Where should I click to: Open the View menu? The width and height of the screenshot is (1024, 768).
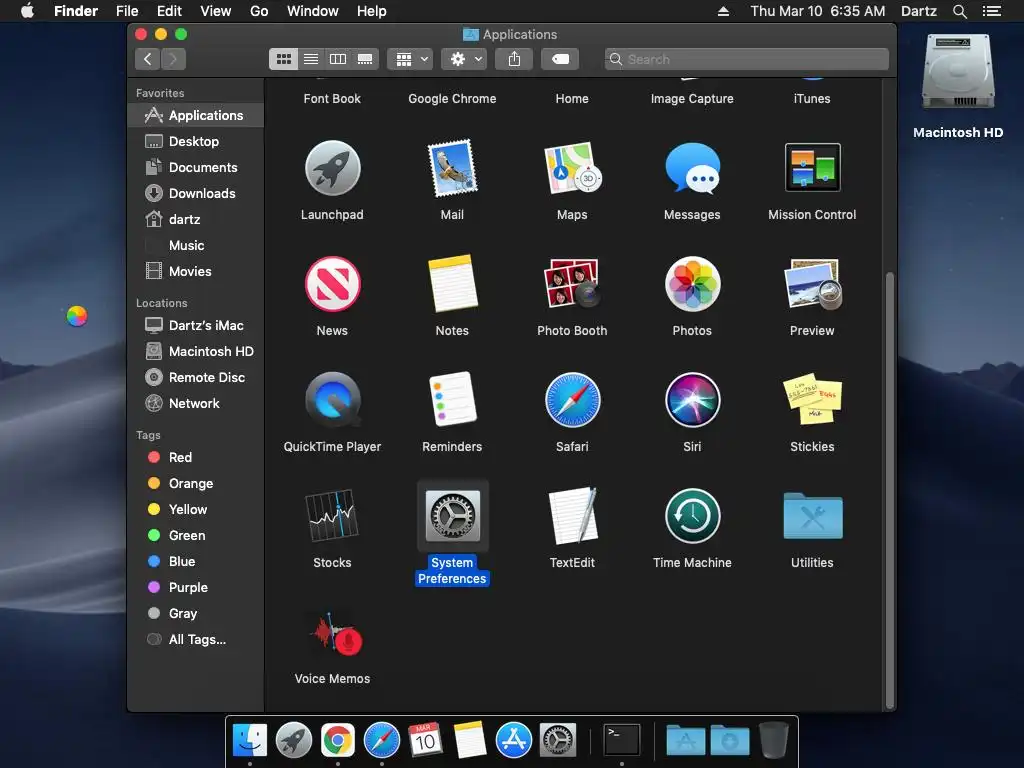pos(216,11)
